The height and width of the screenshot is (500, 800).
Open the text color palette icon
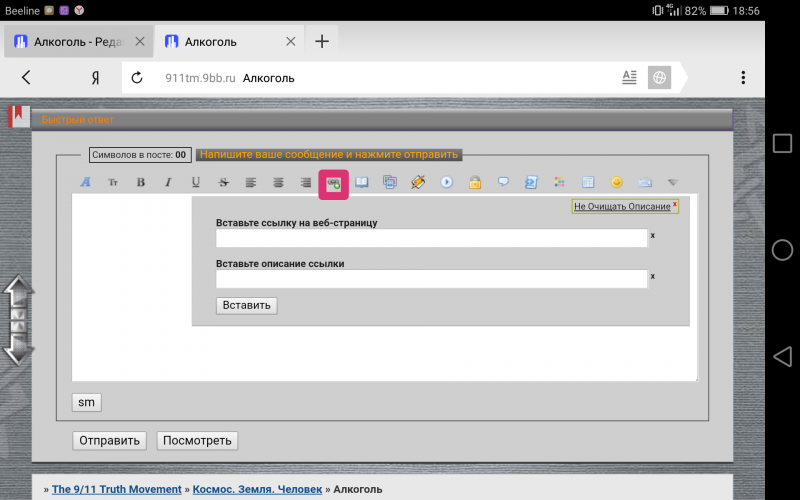tap(560, 182)
